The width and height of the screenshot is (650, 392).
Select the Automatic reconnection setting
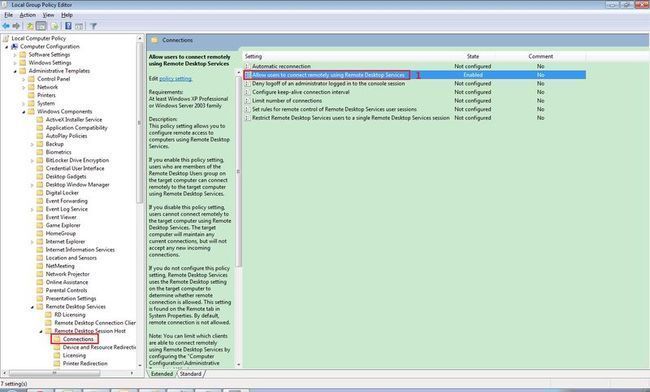tap(281, 66)
